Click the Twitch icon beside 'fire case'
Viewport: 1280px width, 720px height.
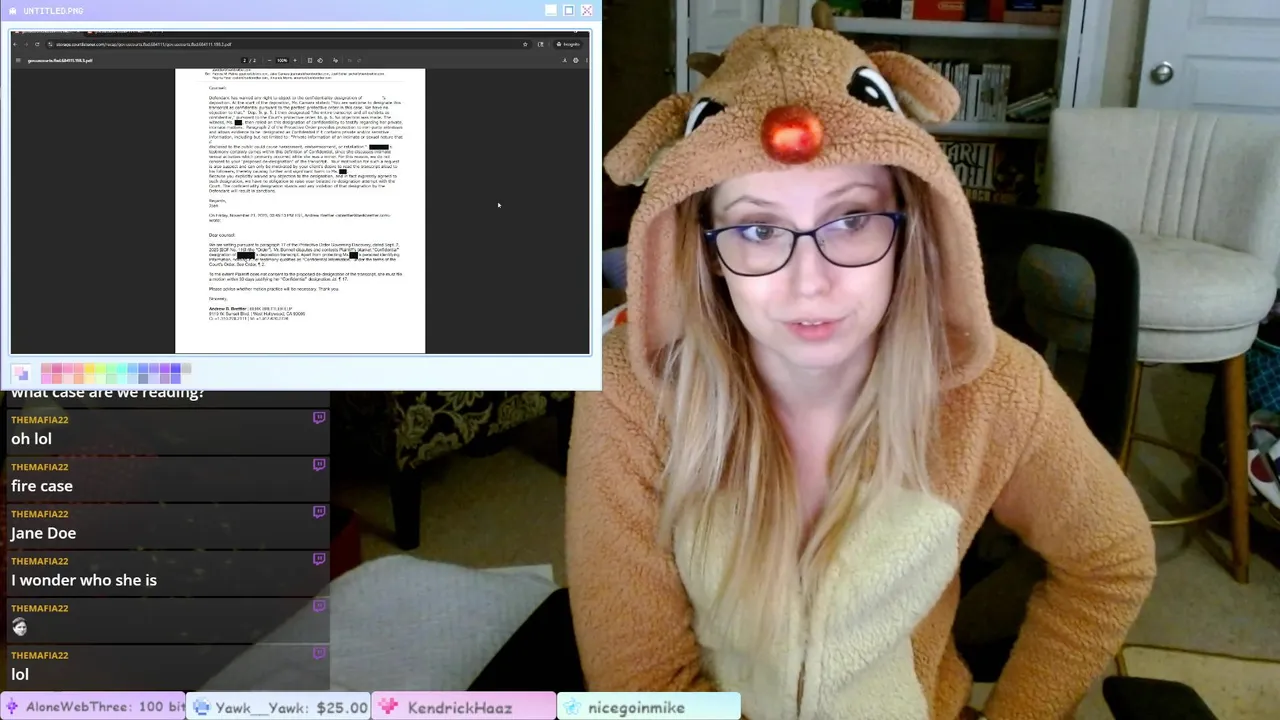tap(319, 465)
